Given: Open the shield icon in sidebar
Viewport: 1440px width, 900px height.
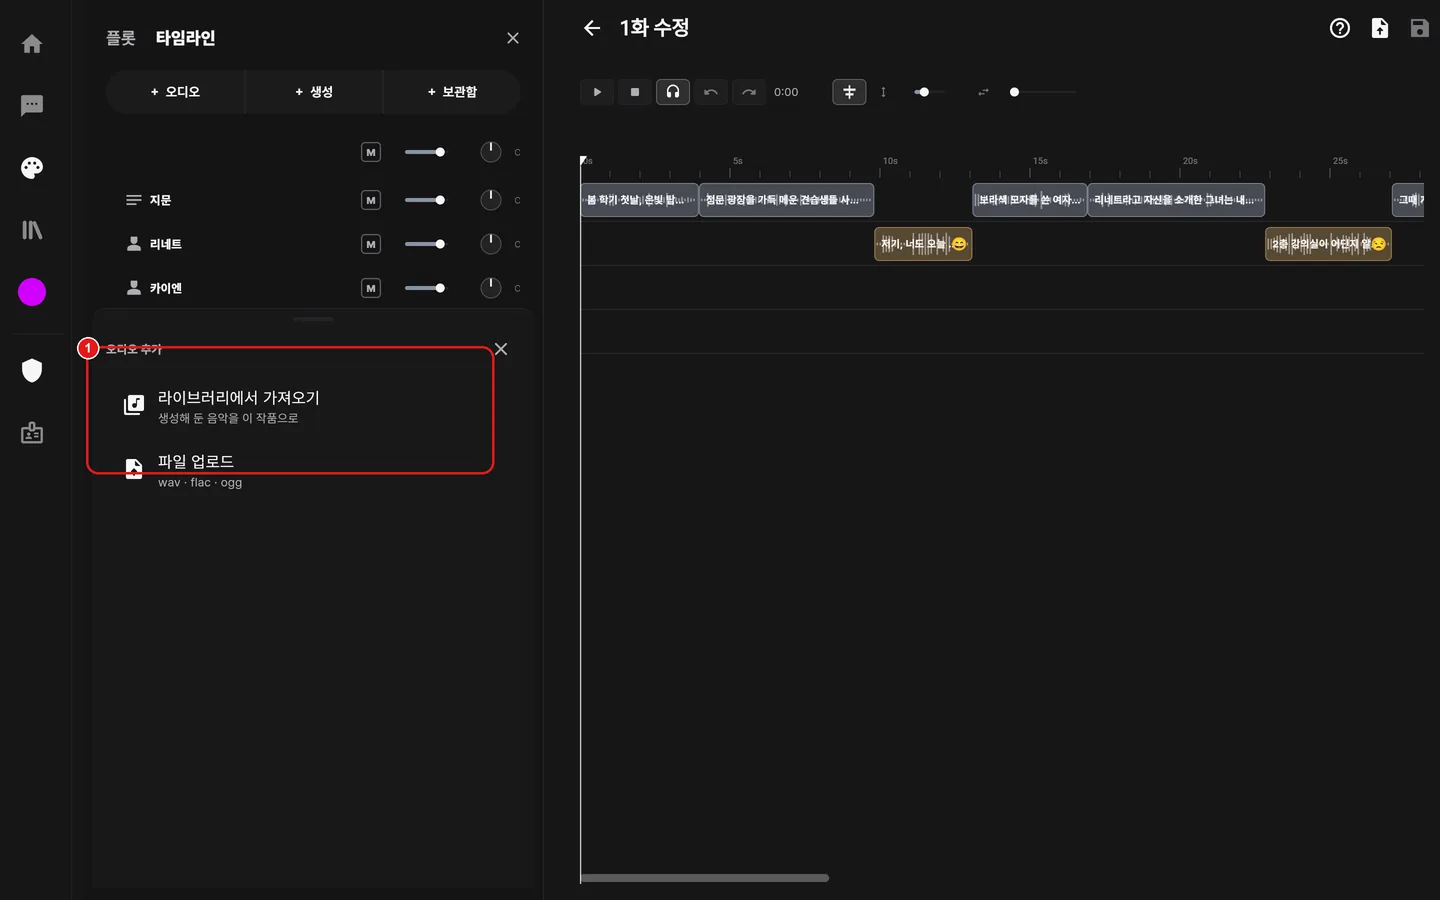Looking at the screenshot, I should (32, 371).
